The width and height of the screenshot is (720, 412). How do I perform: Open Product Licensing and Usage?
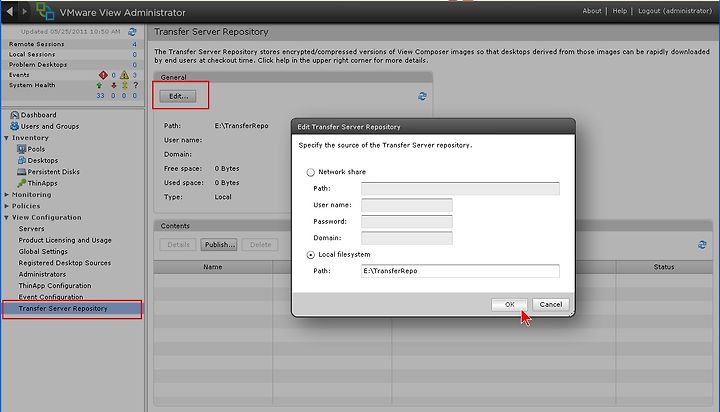click(x=65, y=240)
